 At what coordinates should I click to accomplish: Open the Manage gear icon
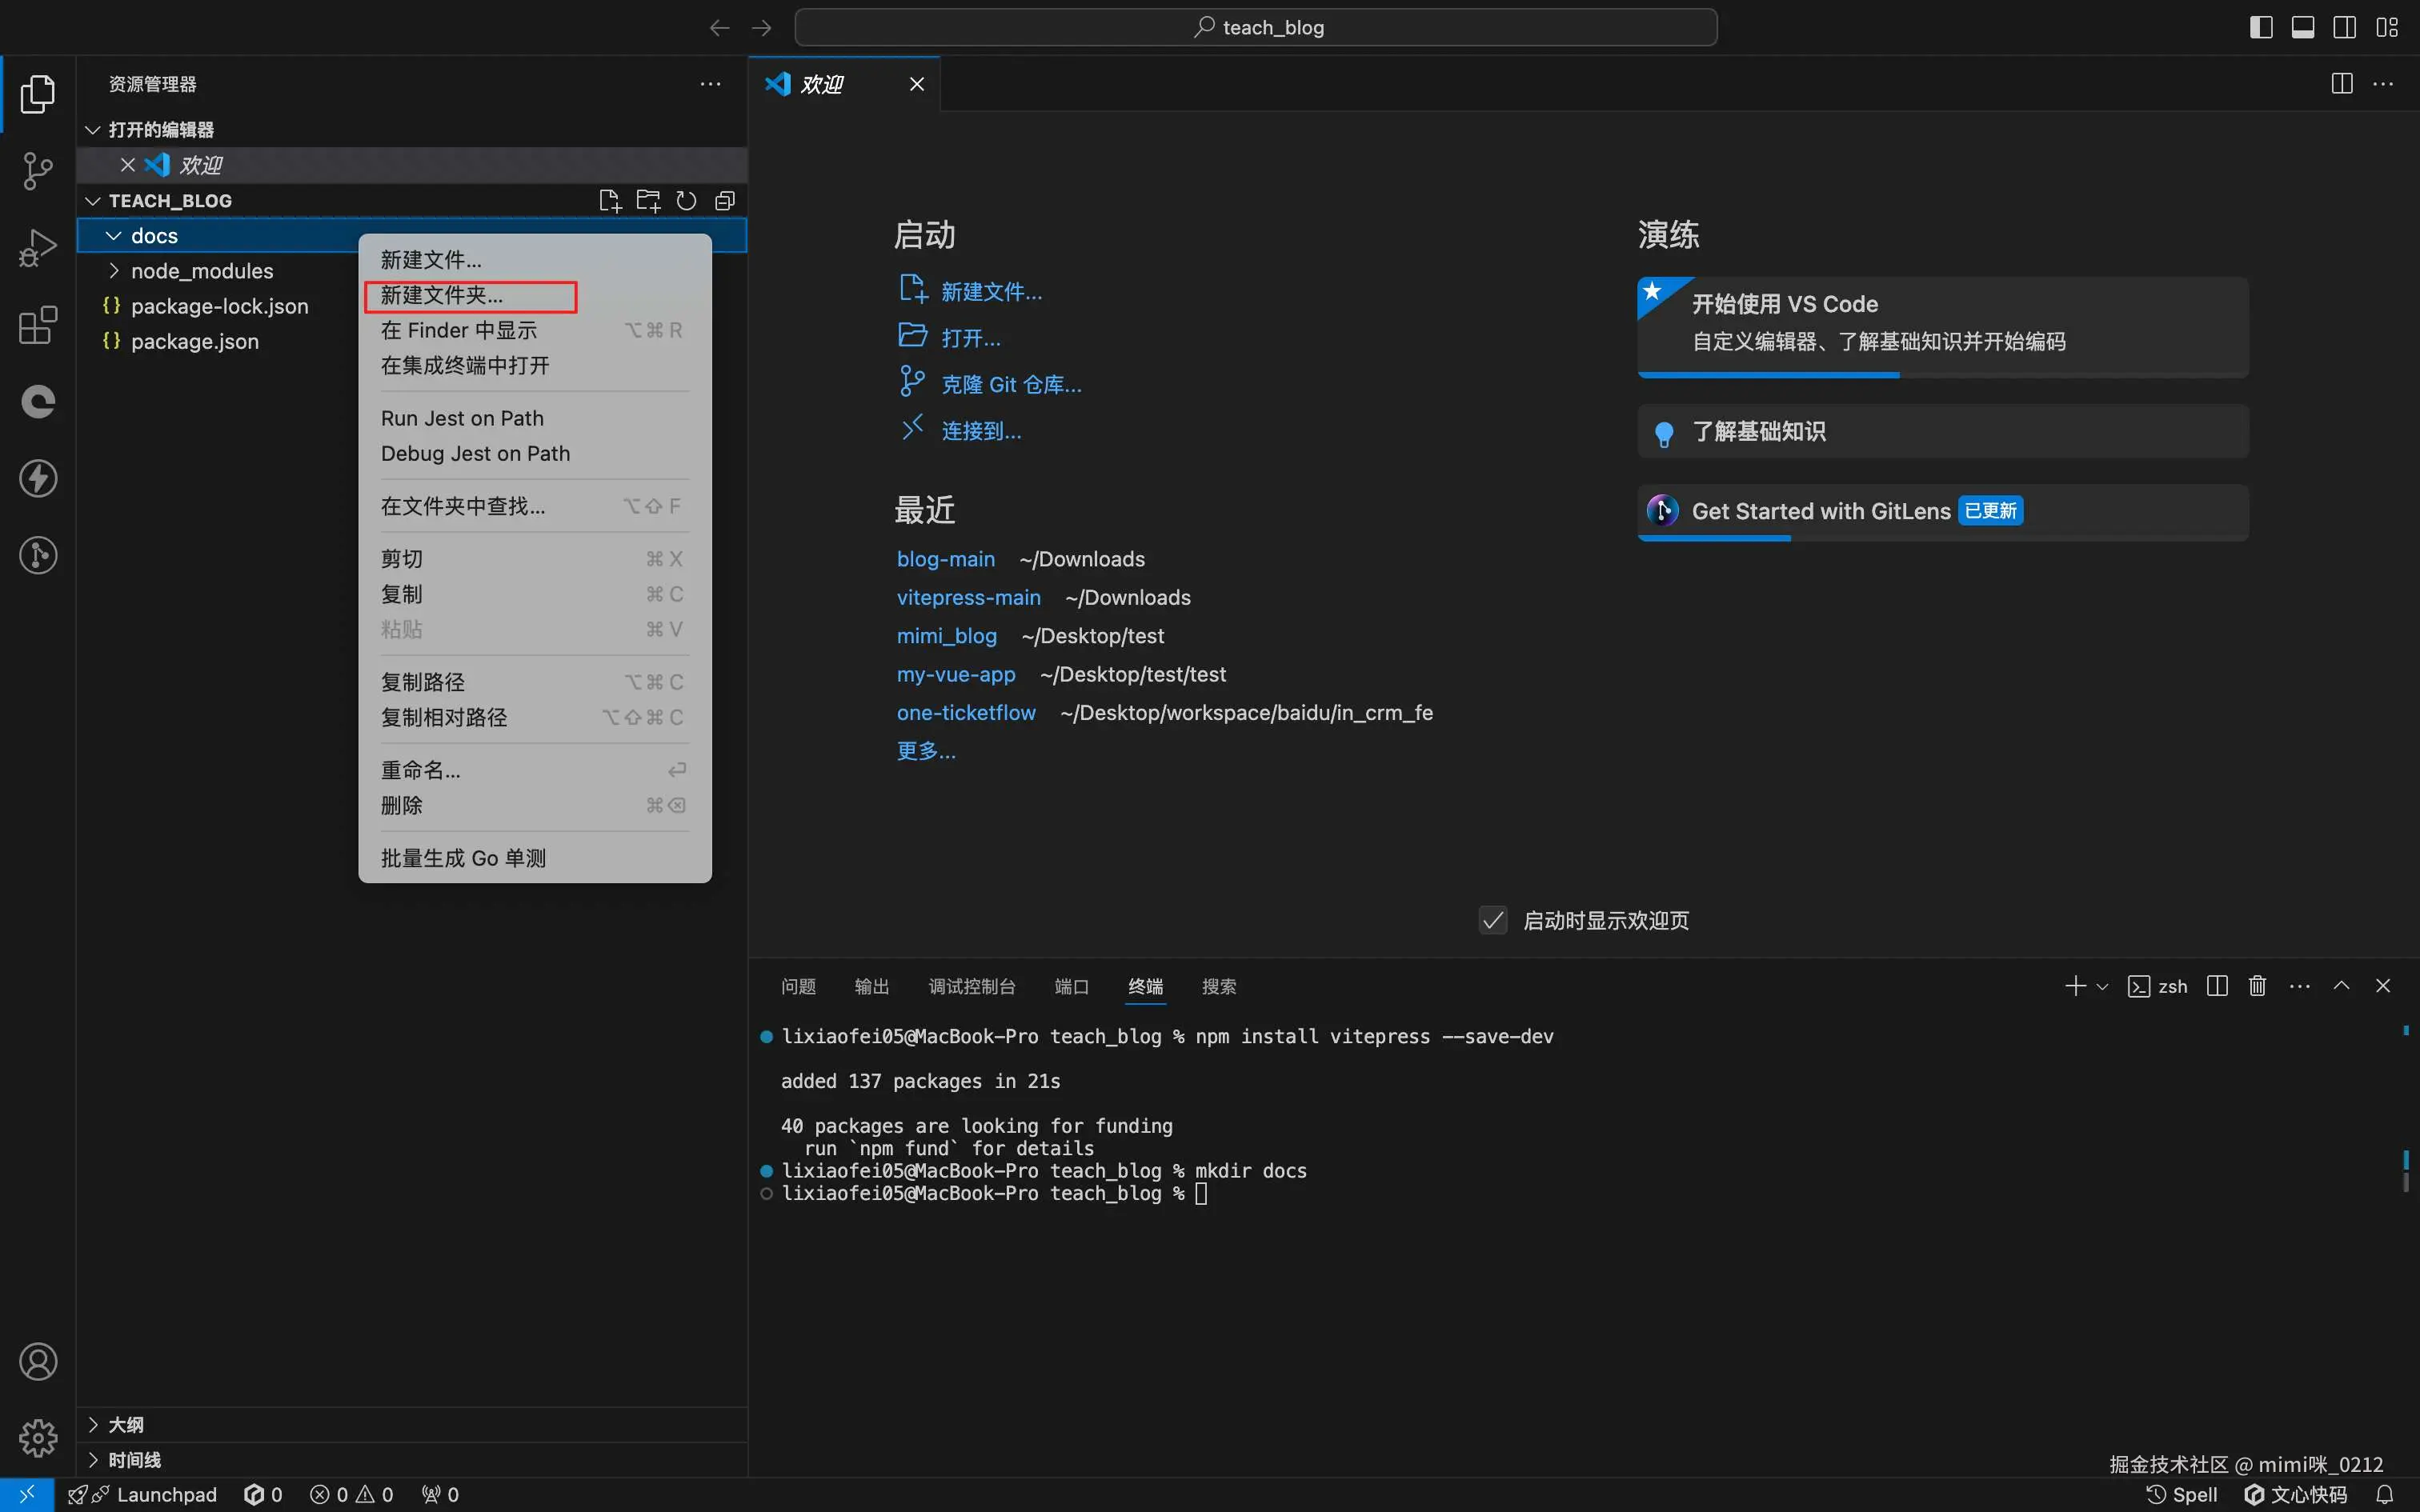coord(38,1438)
